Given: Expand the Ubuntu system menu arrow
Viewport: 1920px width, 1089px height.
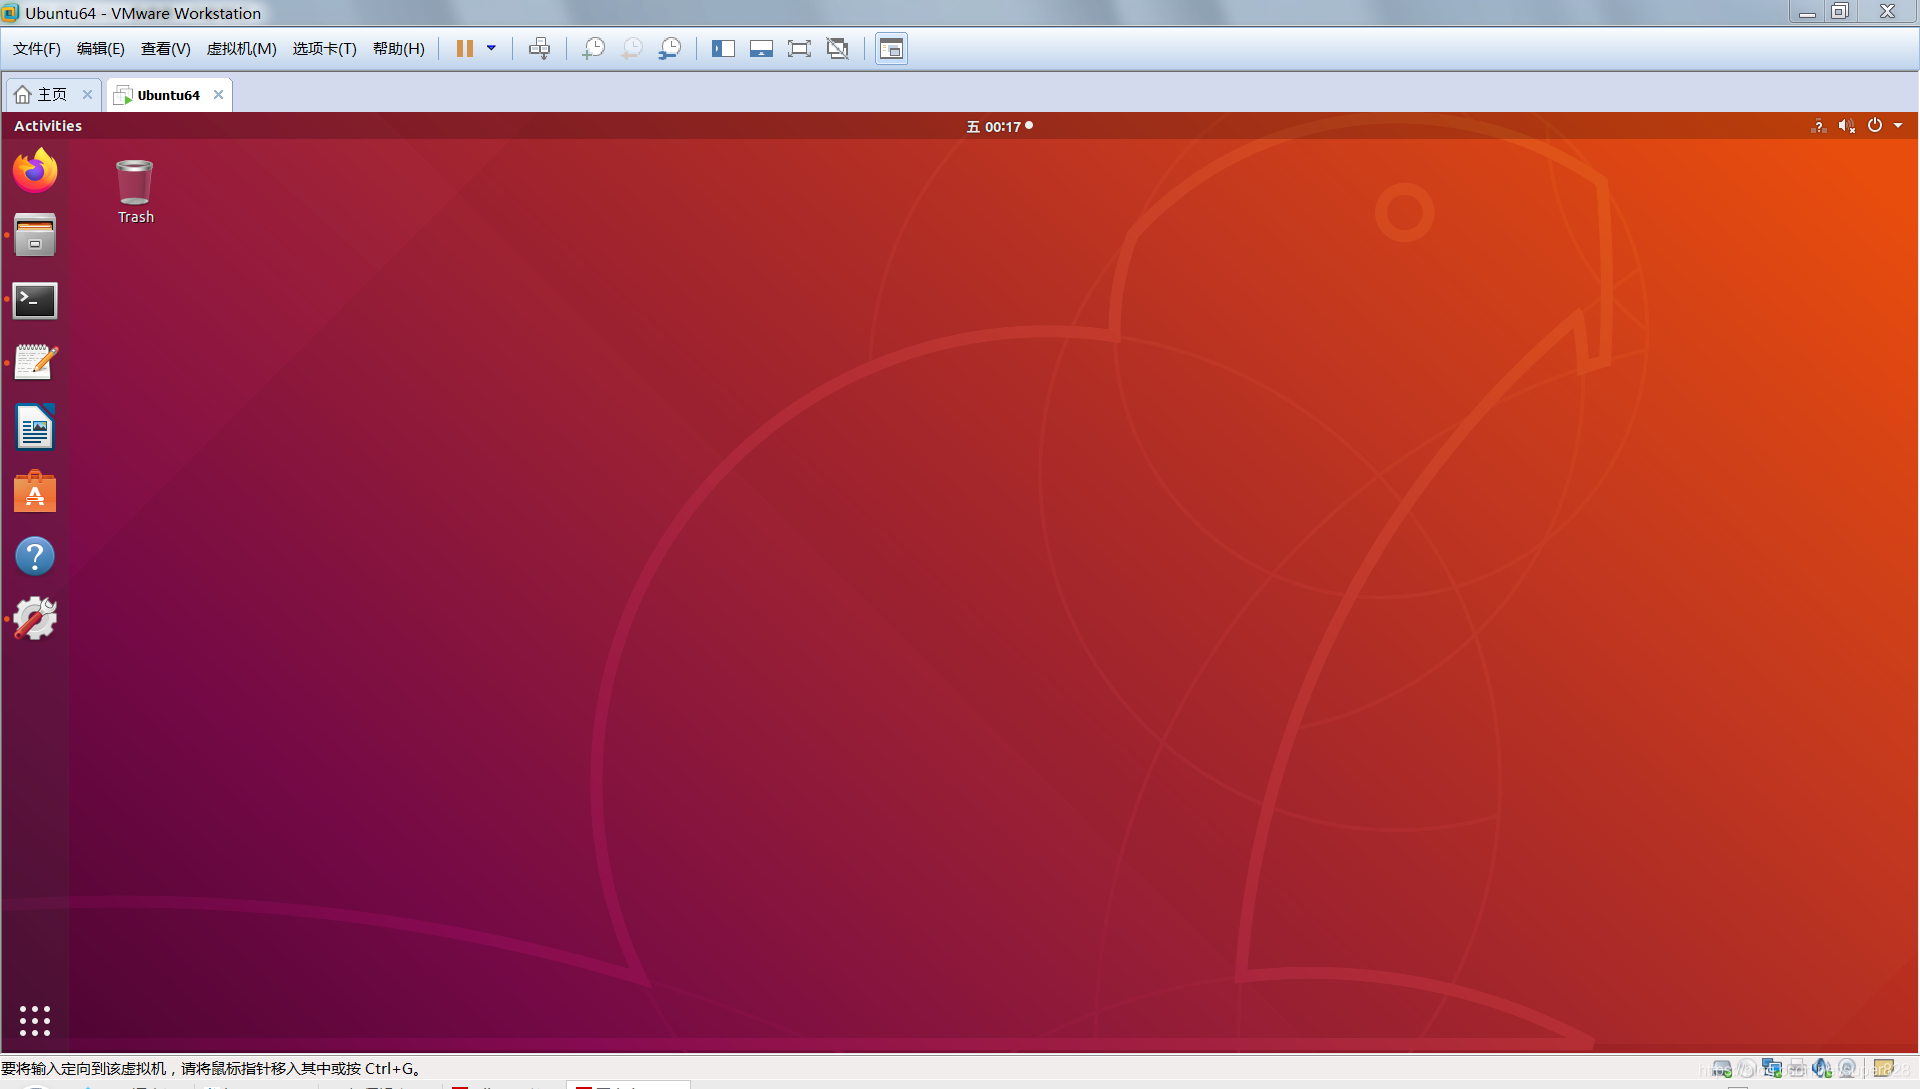Looking at the screenshot, I should coord(1898,126).
